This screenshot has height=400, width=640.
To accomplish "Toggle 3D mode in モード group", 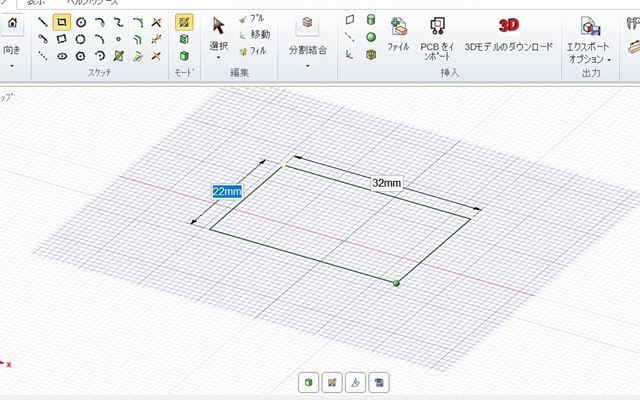I will click(x=184, y=56).
